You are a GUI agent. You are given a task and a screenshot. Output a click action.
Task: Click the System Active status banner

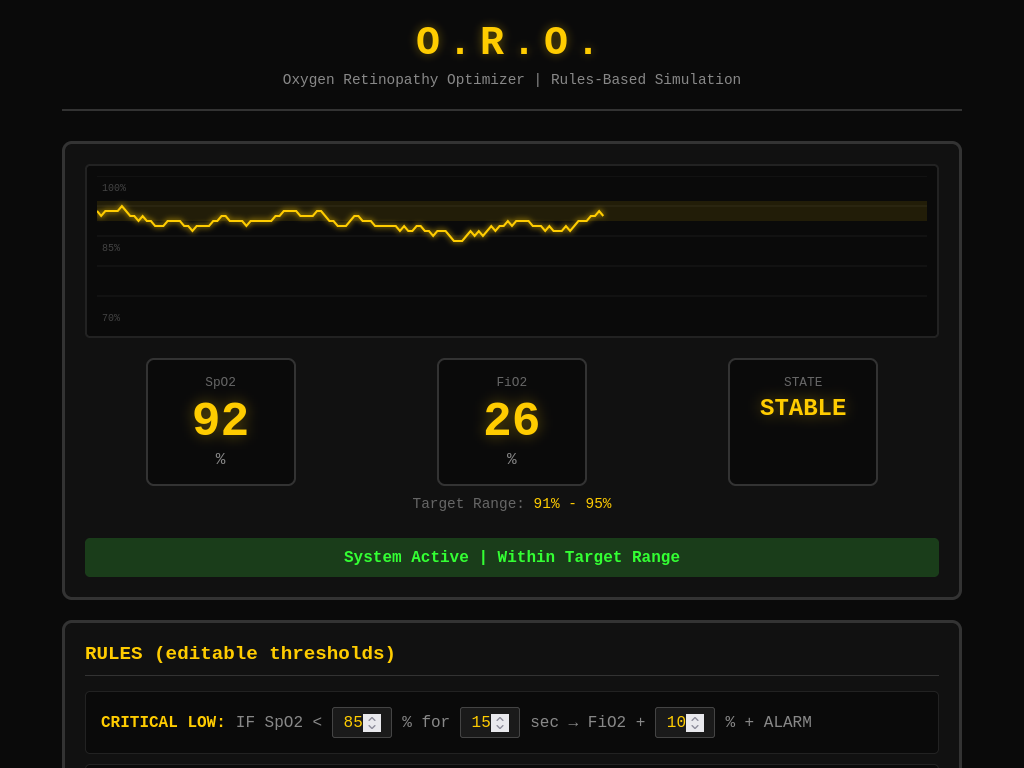pyautogui.click(x=511, y=557)
